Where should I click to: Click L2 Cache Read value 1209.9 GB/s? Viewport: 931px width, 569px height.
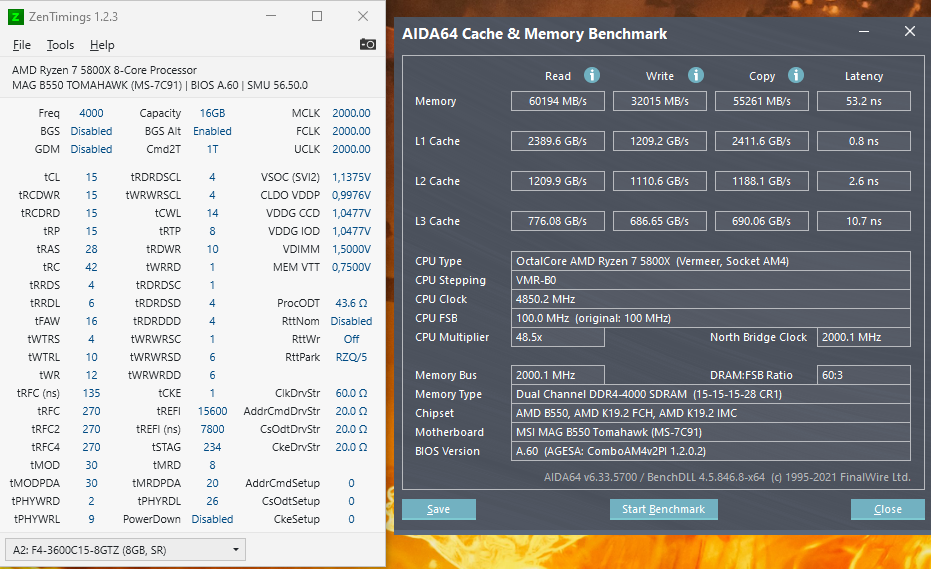pyautogui.click(x=558, y=181)
